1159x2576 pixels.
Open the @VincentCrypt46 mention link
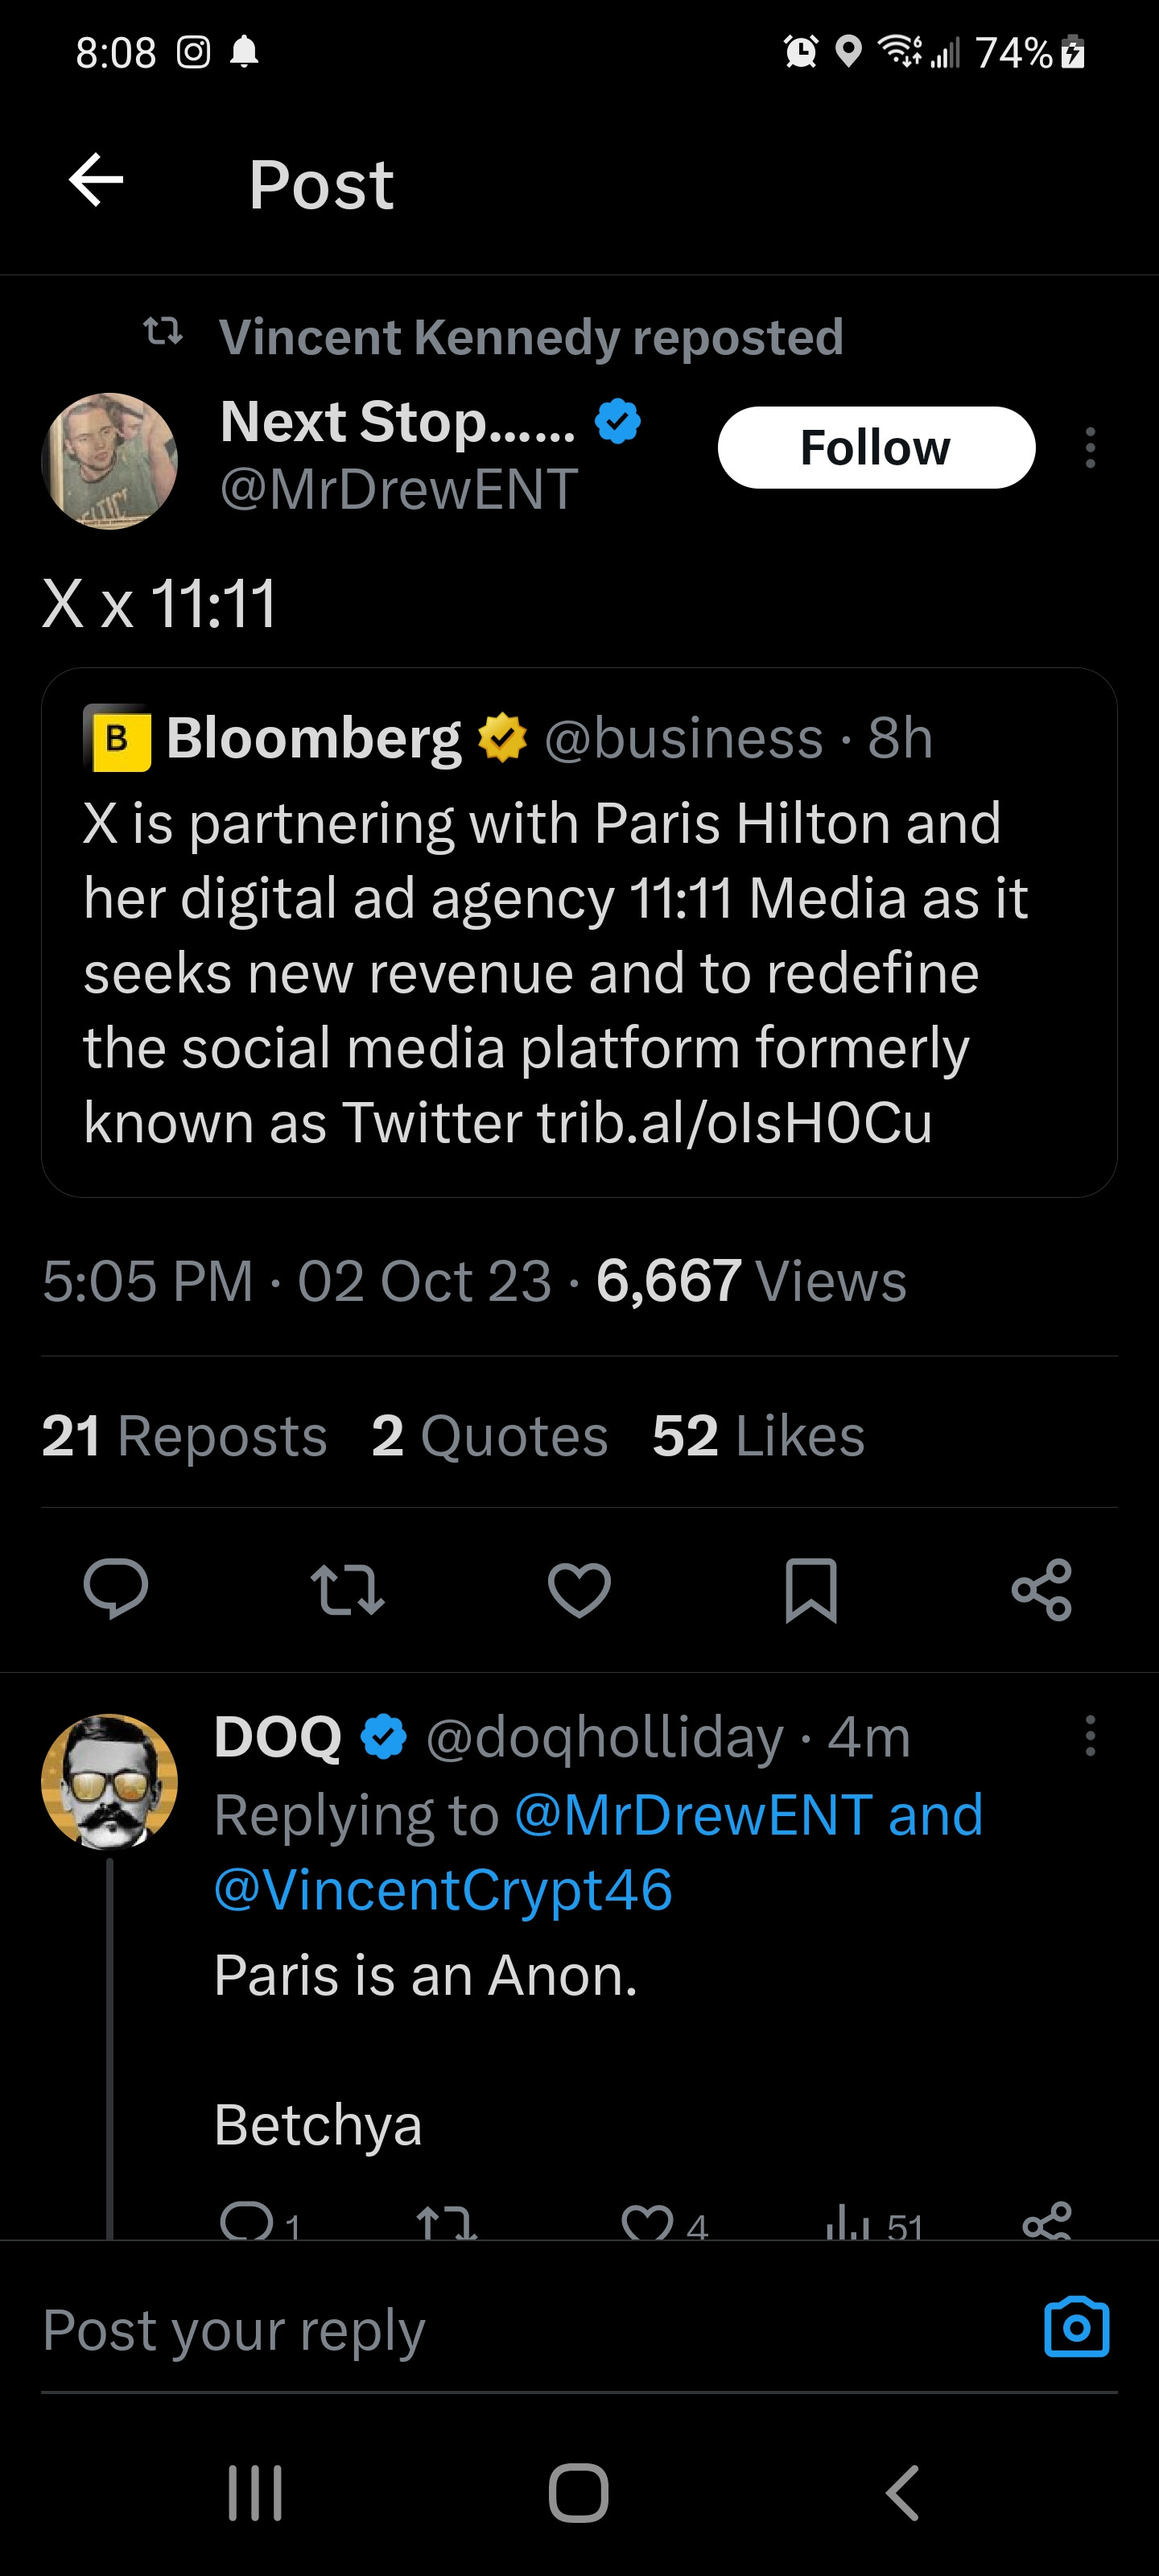point(443,1889)
